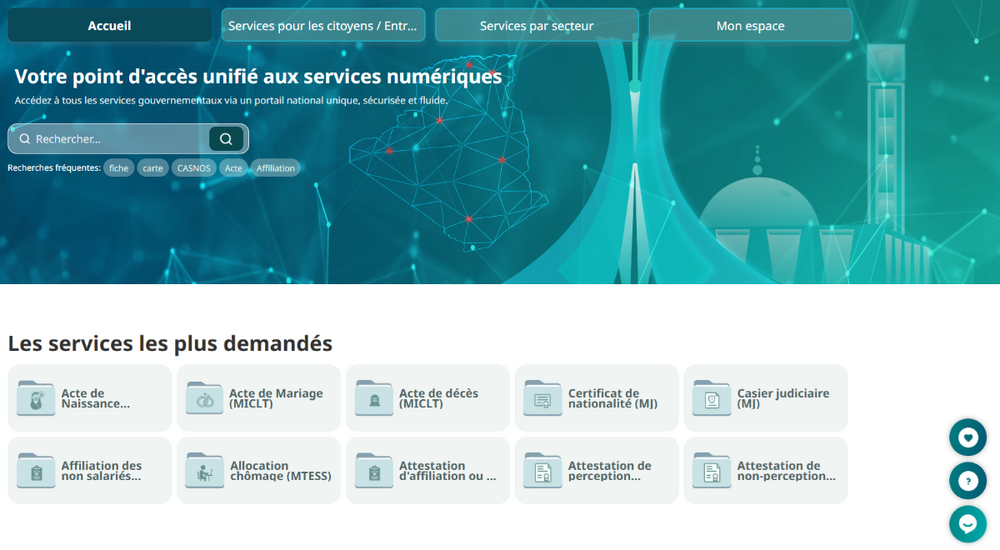Select the CASNOS frequent search tag

(194, 168)
